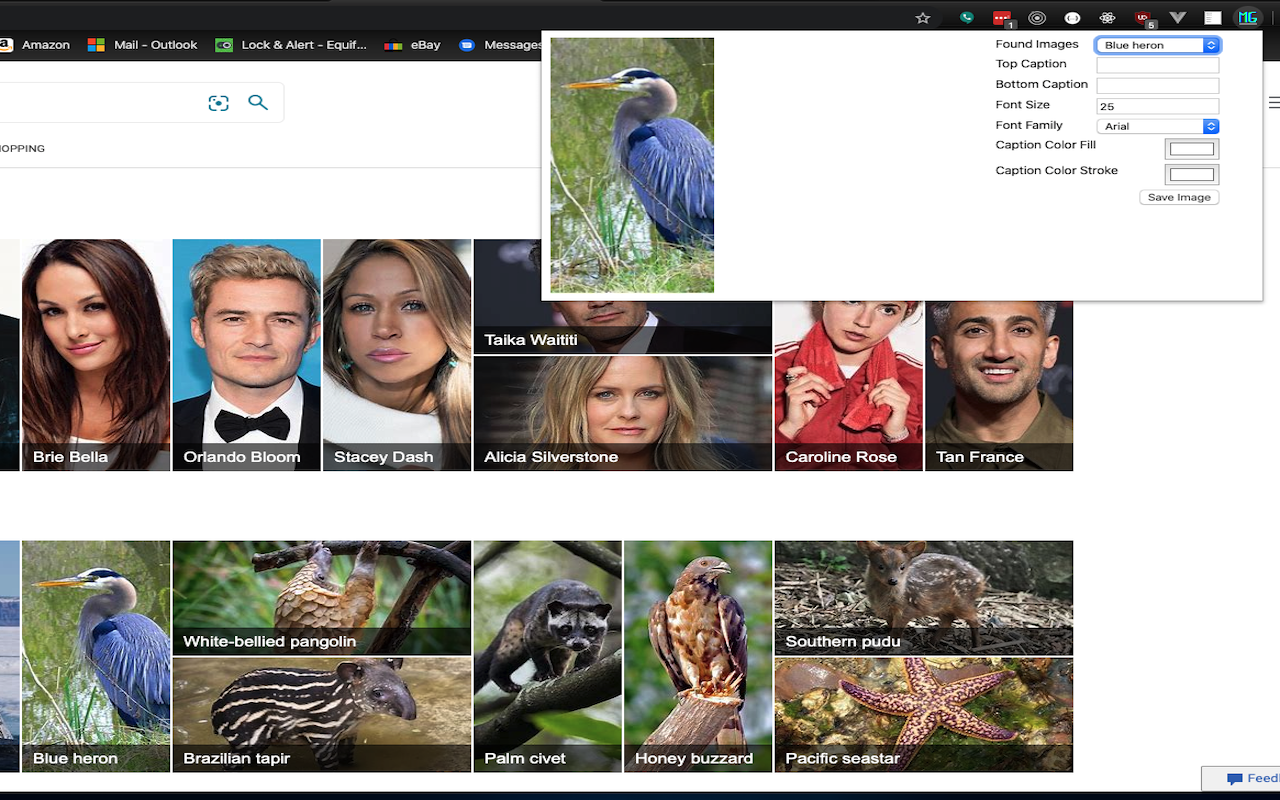This screenshot has width=1280, height=800.
Task: Click the magnifying glass search icon
Action: click(258, 102)
